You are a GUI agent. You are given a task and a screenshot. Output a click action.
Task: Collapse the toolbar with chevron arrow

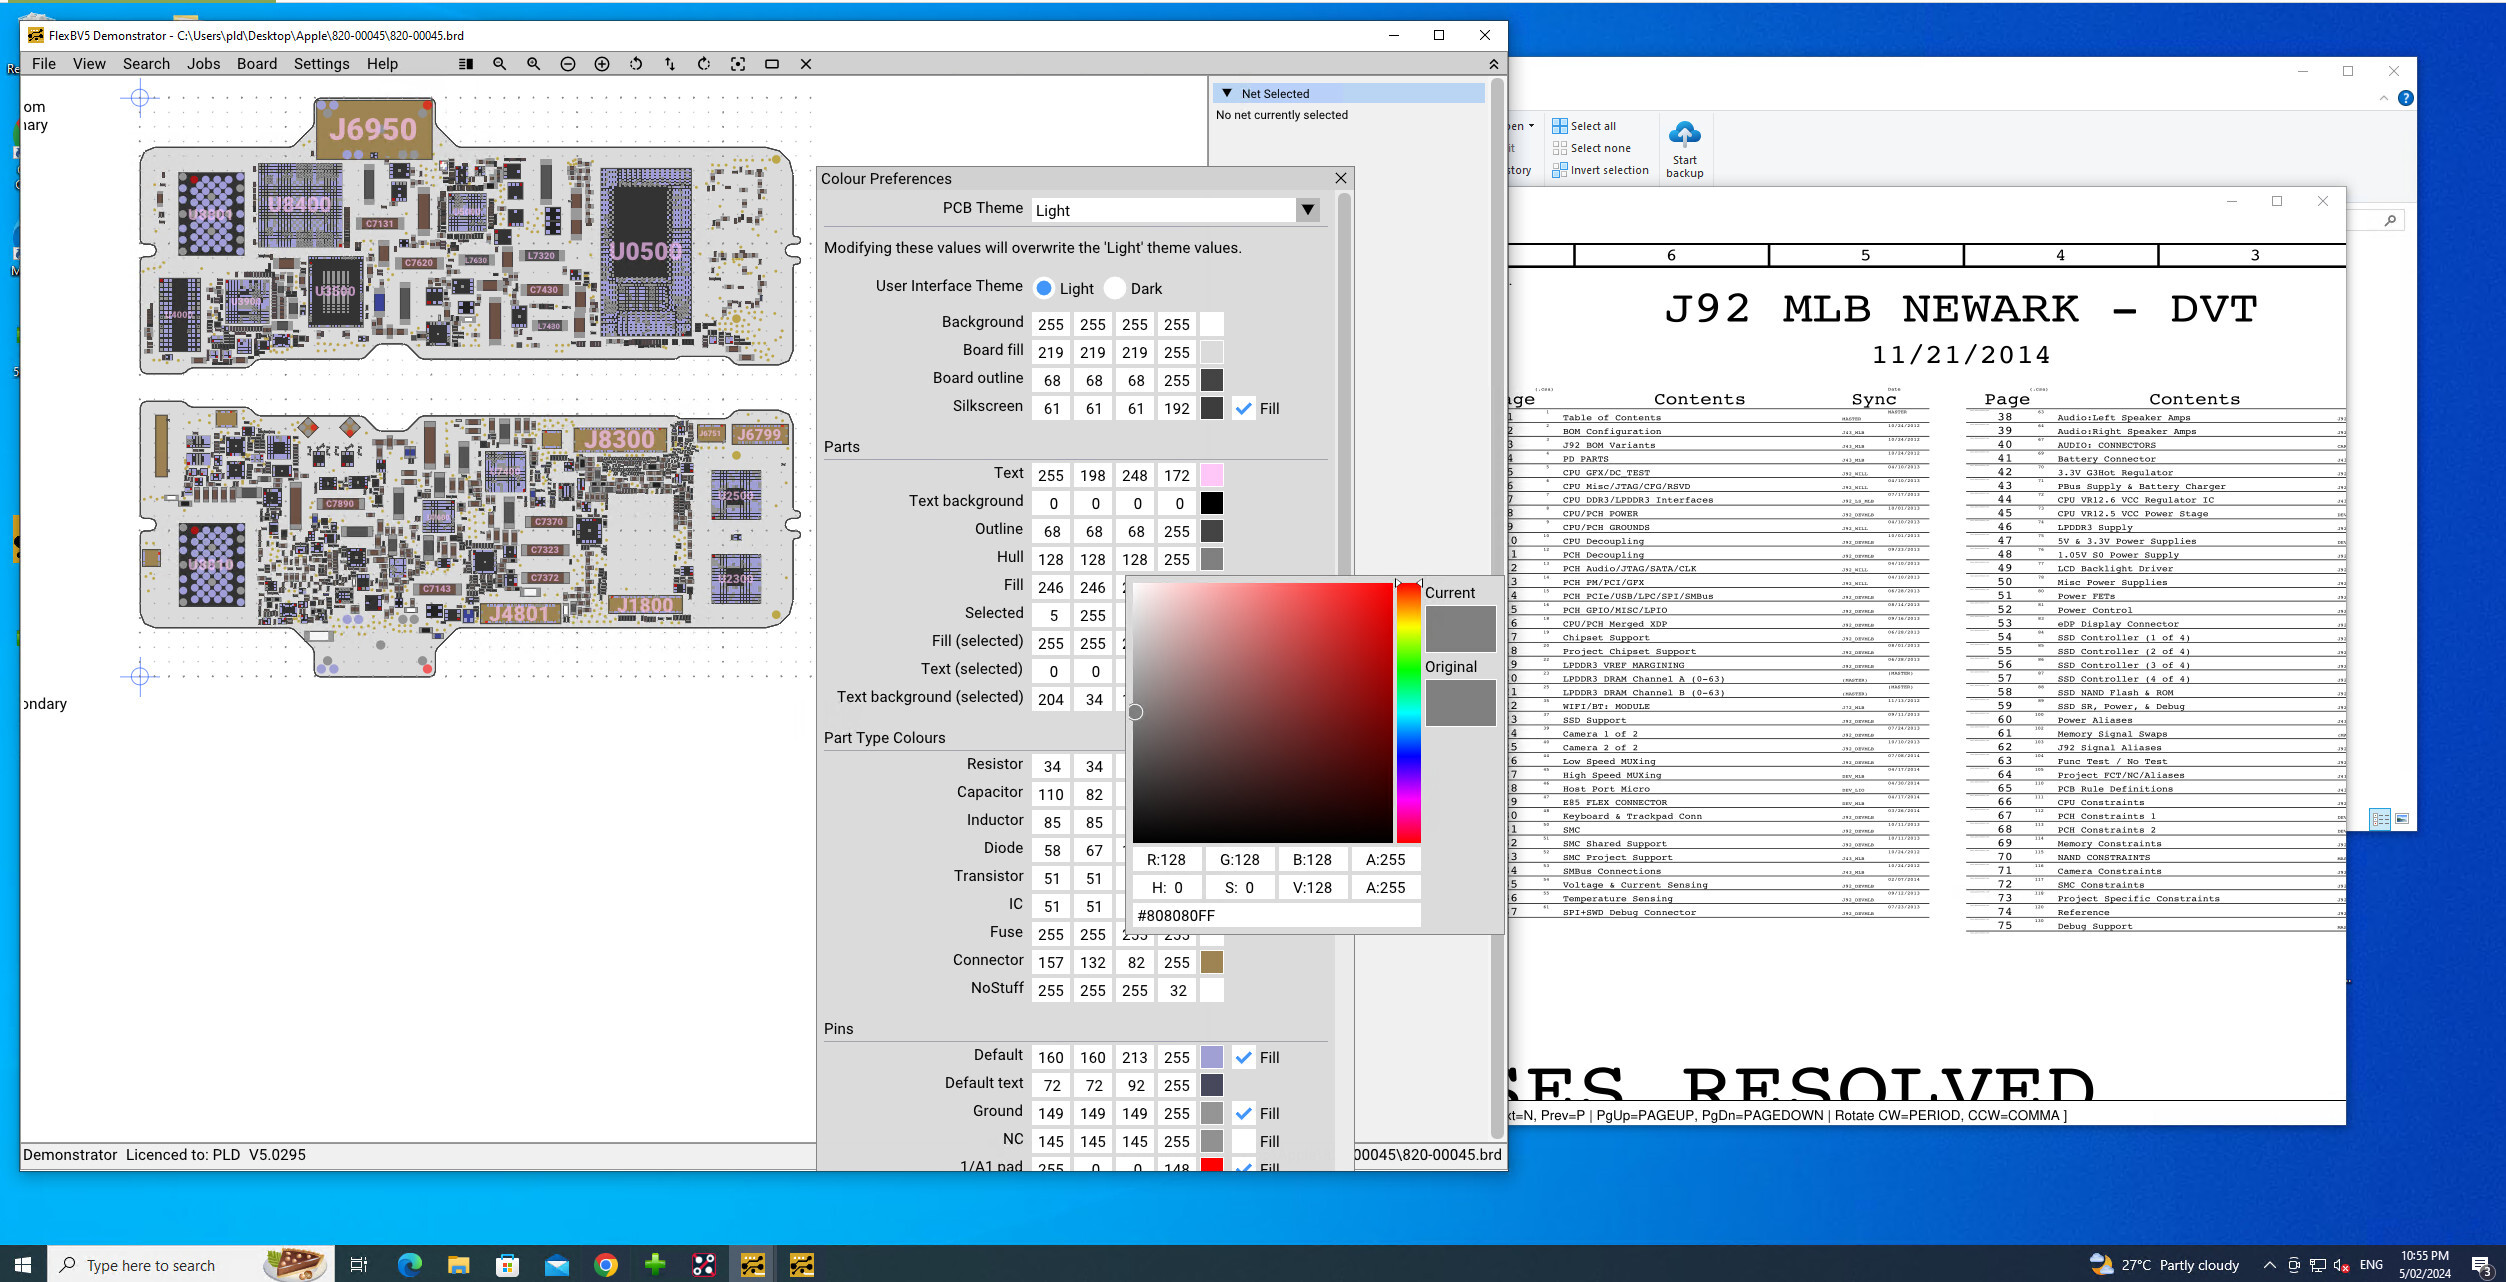click(x=1493, y=64)
